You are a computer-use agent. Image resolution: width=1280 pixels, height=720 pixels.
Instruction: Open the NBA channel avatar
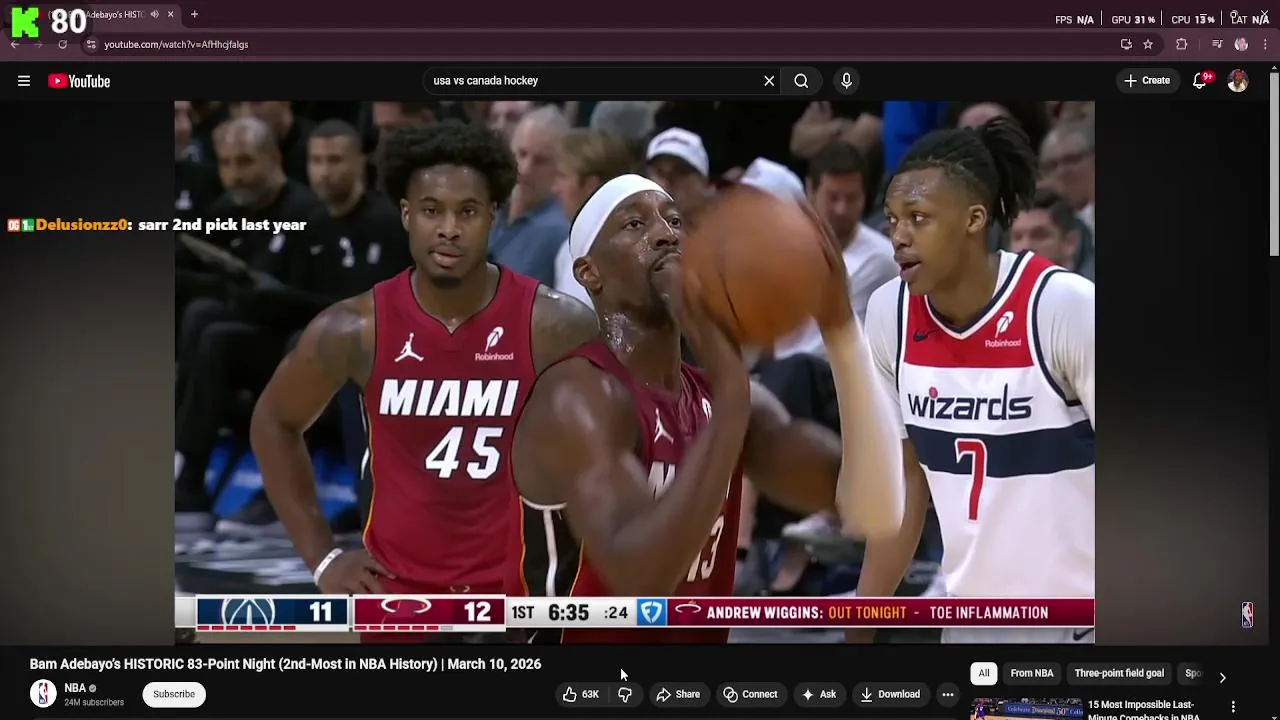tap(43, 693)
